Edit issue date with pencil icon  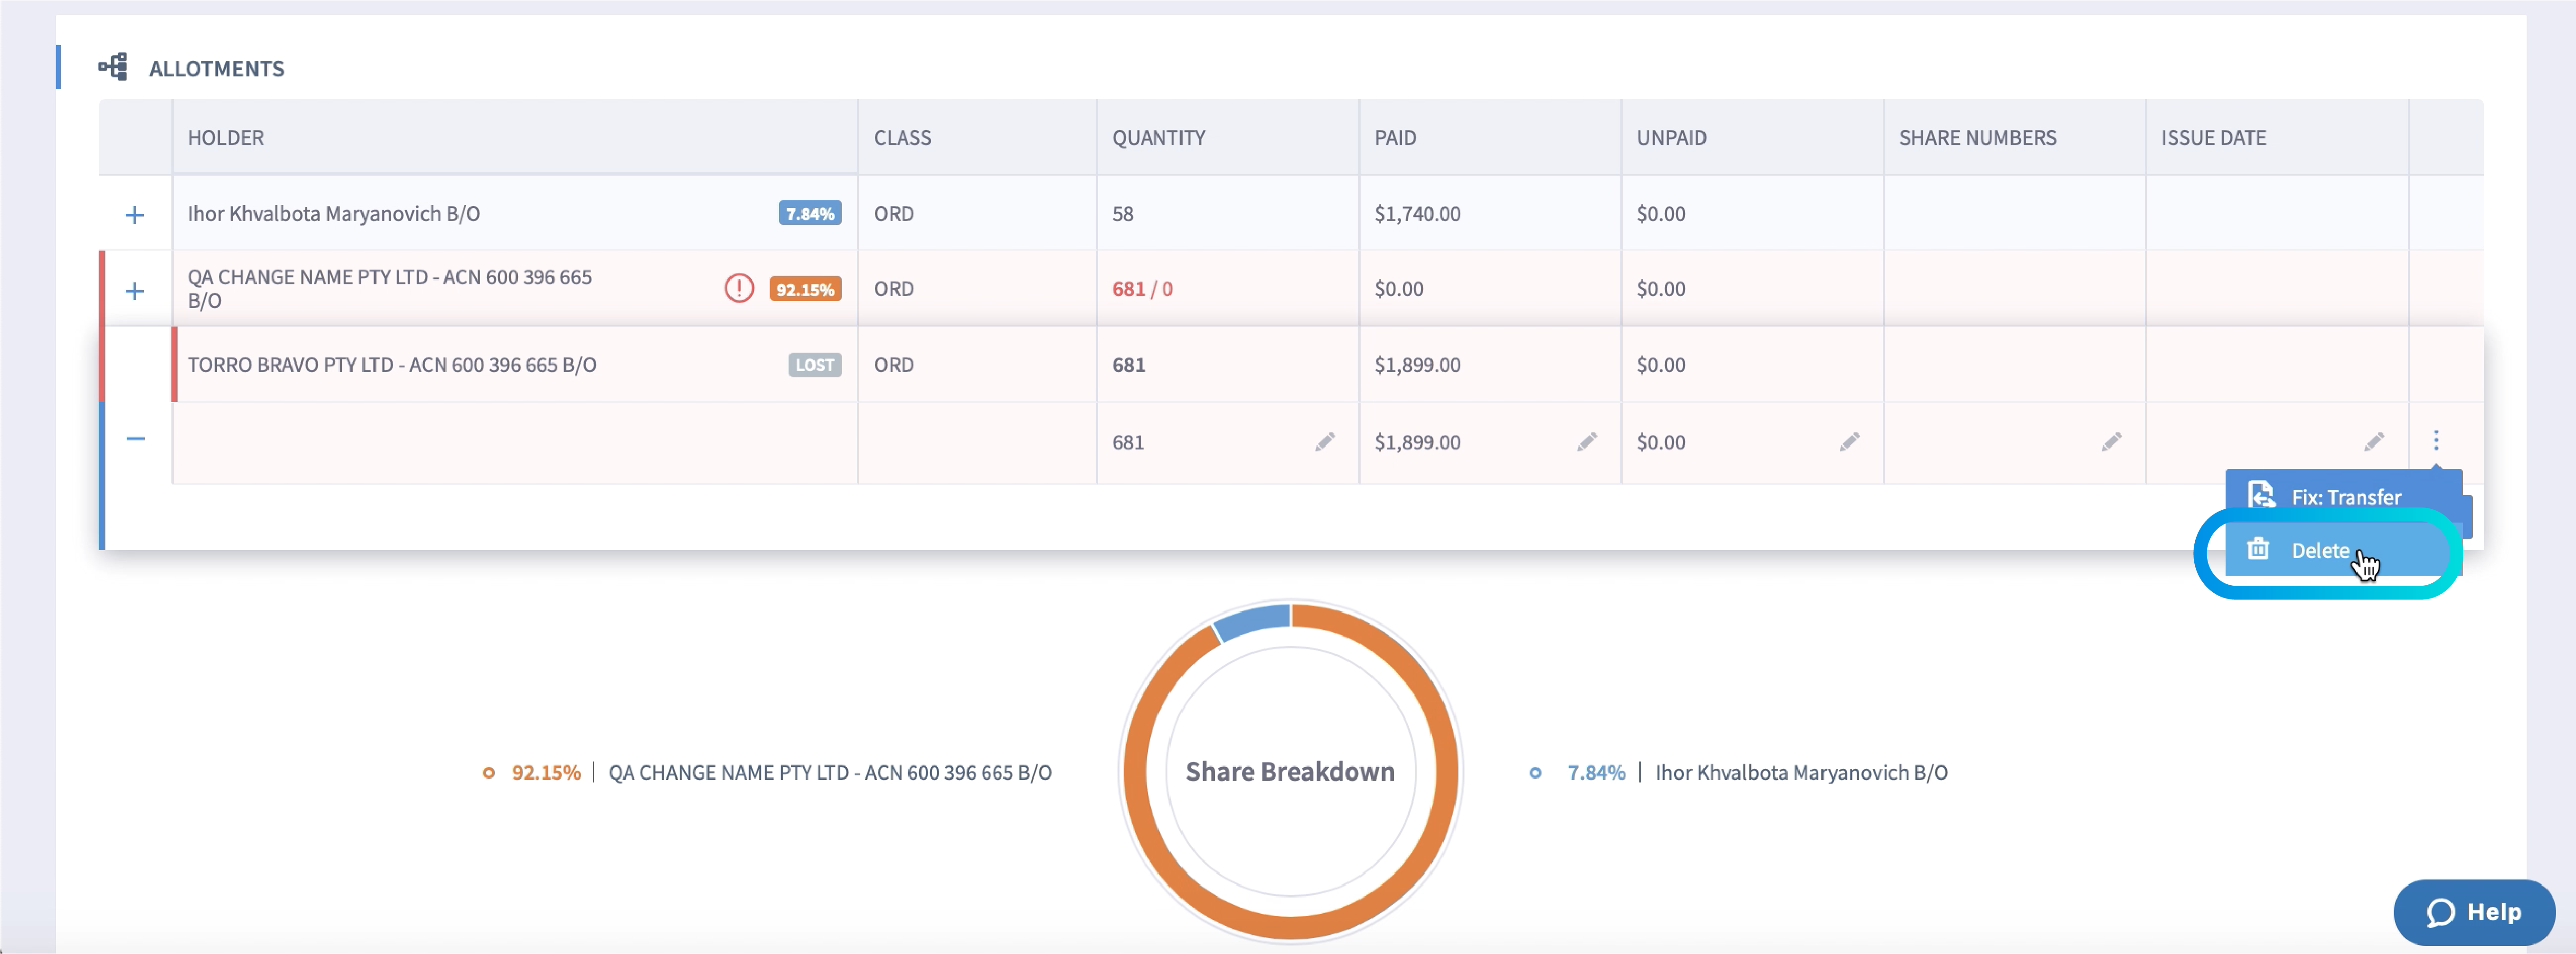pos(2375,441)
